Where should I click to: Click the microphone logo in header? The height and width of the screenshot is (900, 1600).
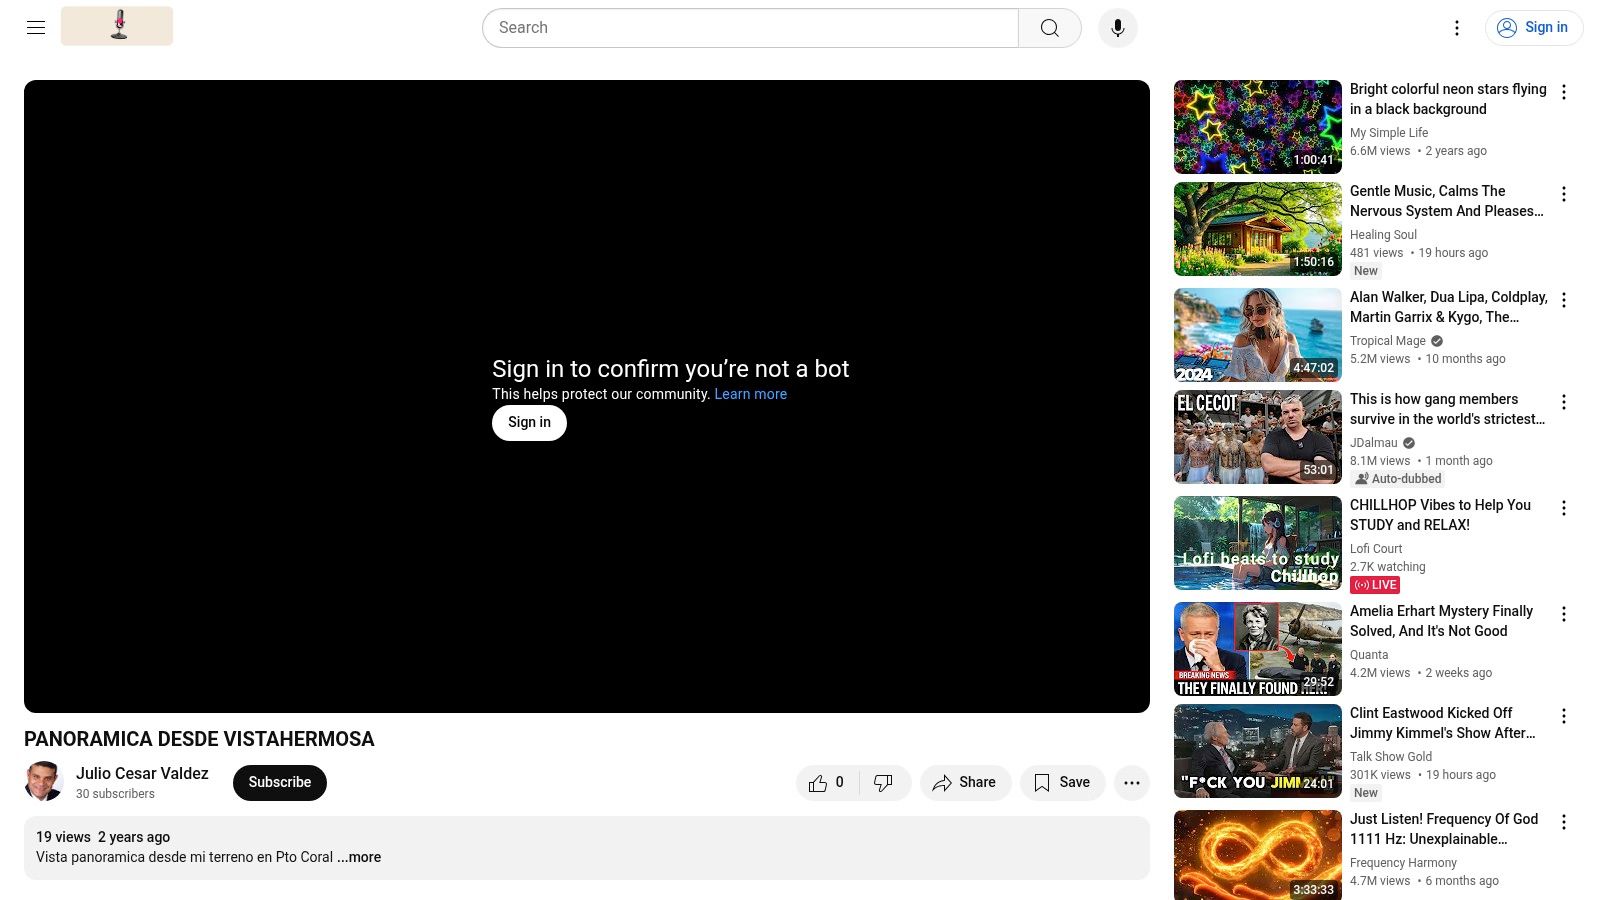117,26
